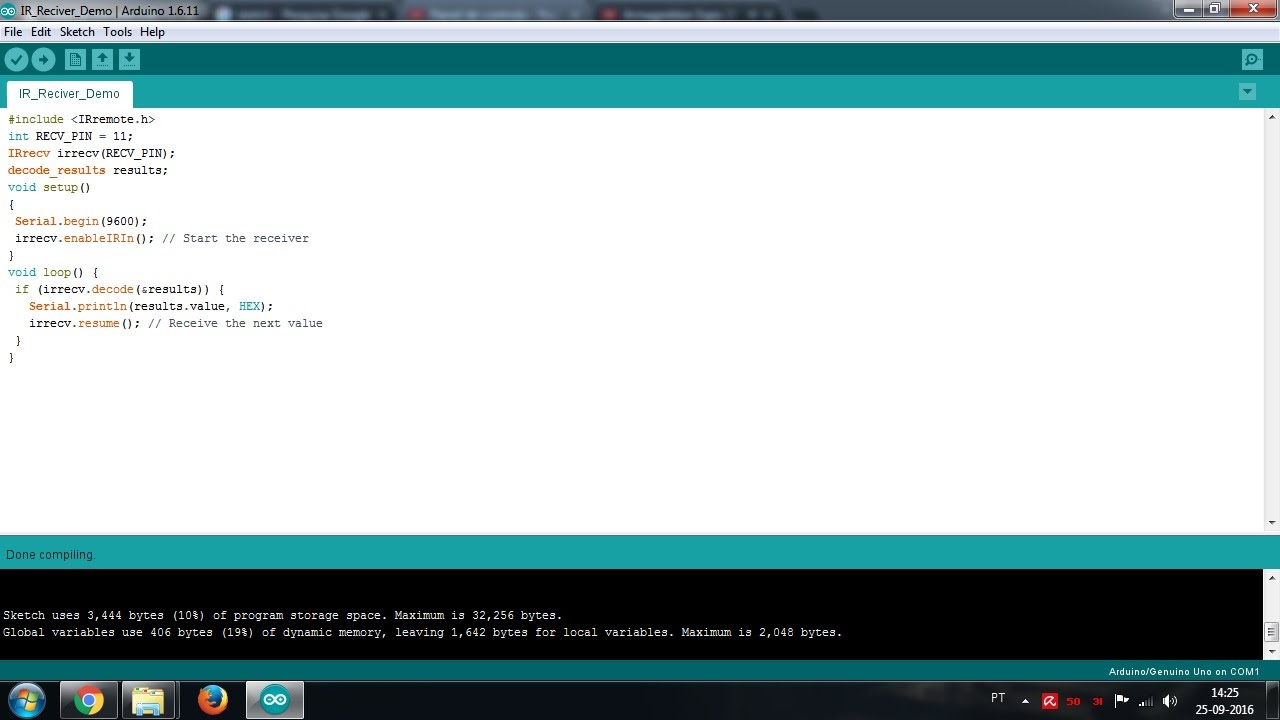Screen dimensions: 1280x720
Task: Launch Chrome from the taskbar
Action: (89, 700)
